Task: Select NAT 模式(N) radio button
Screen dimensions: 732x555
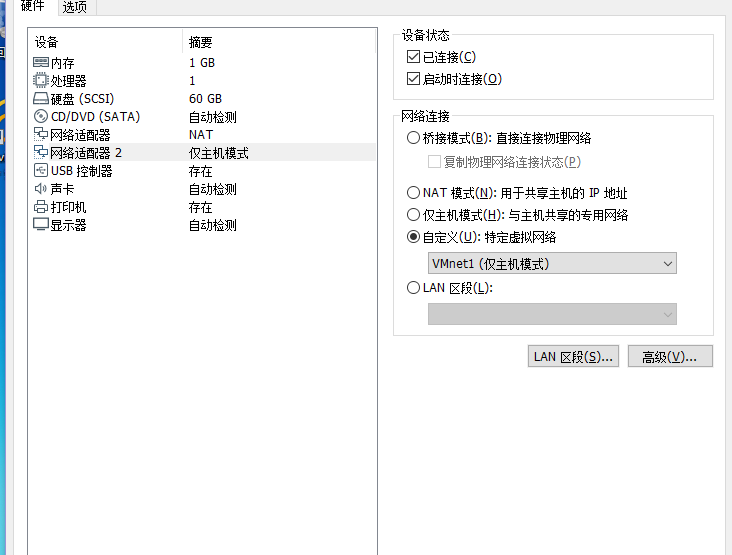Action: pyautogui.click(x=413, y=192)
